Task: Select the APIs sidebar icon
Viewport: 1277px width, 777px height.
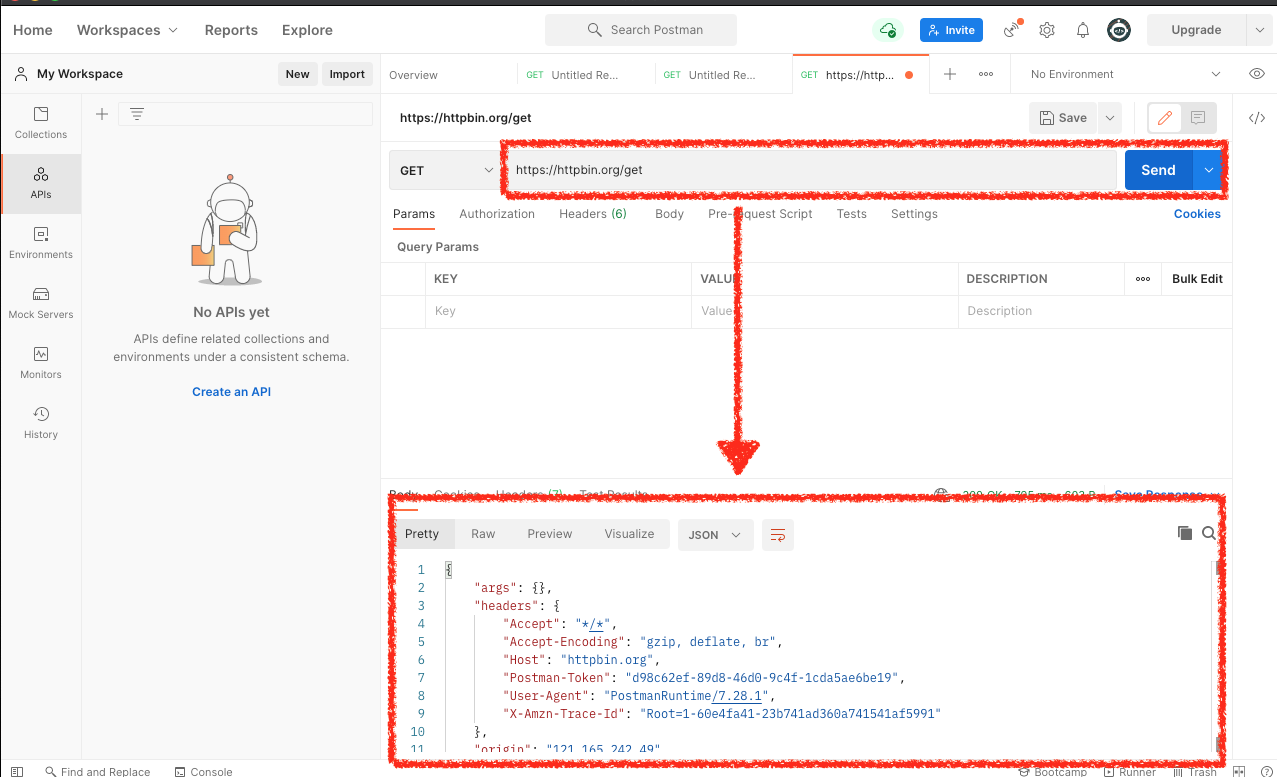Action: 41,183
